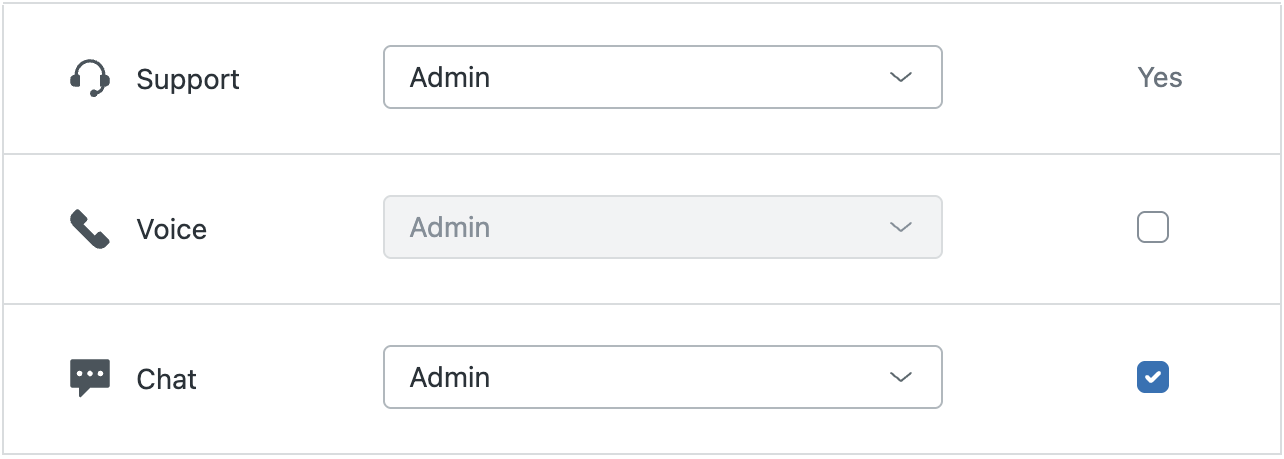The image size is (1284, 459).
Task: Select the Chat row label
Action: (x=167, y=379)
